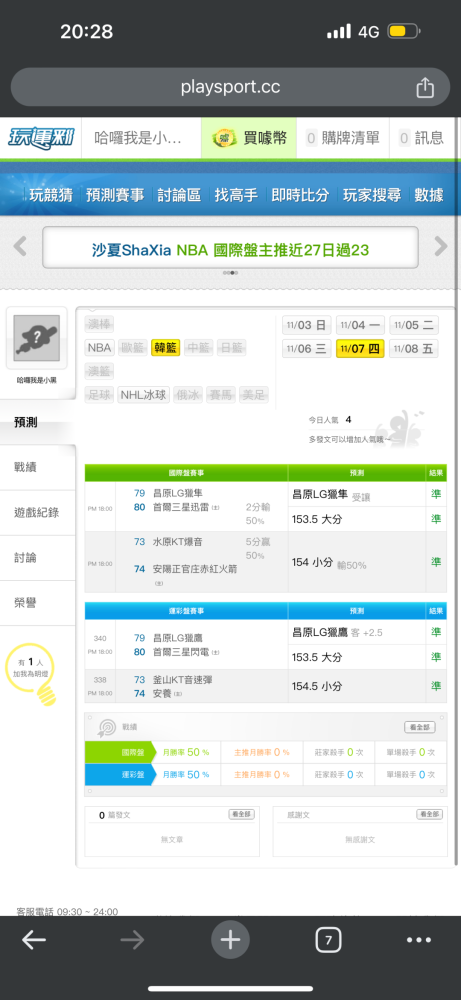This screenshot has height=1000, width=461.
Task: Tap the share icon in address bar
Action: [425, 87]
